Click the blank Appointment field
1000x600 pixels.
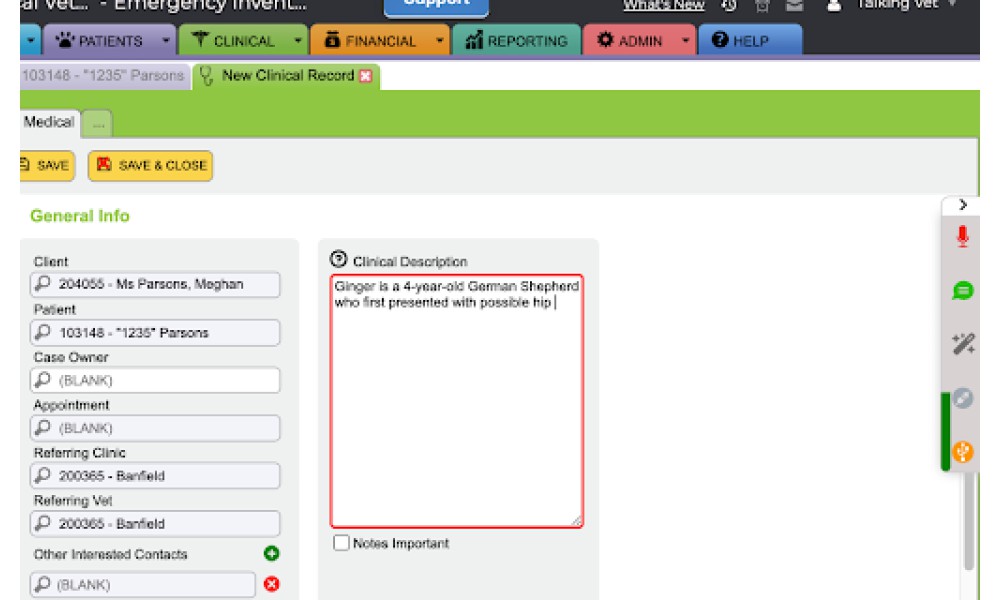click(x=155, y=428)
